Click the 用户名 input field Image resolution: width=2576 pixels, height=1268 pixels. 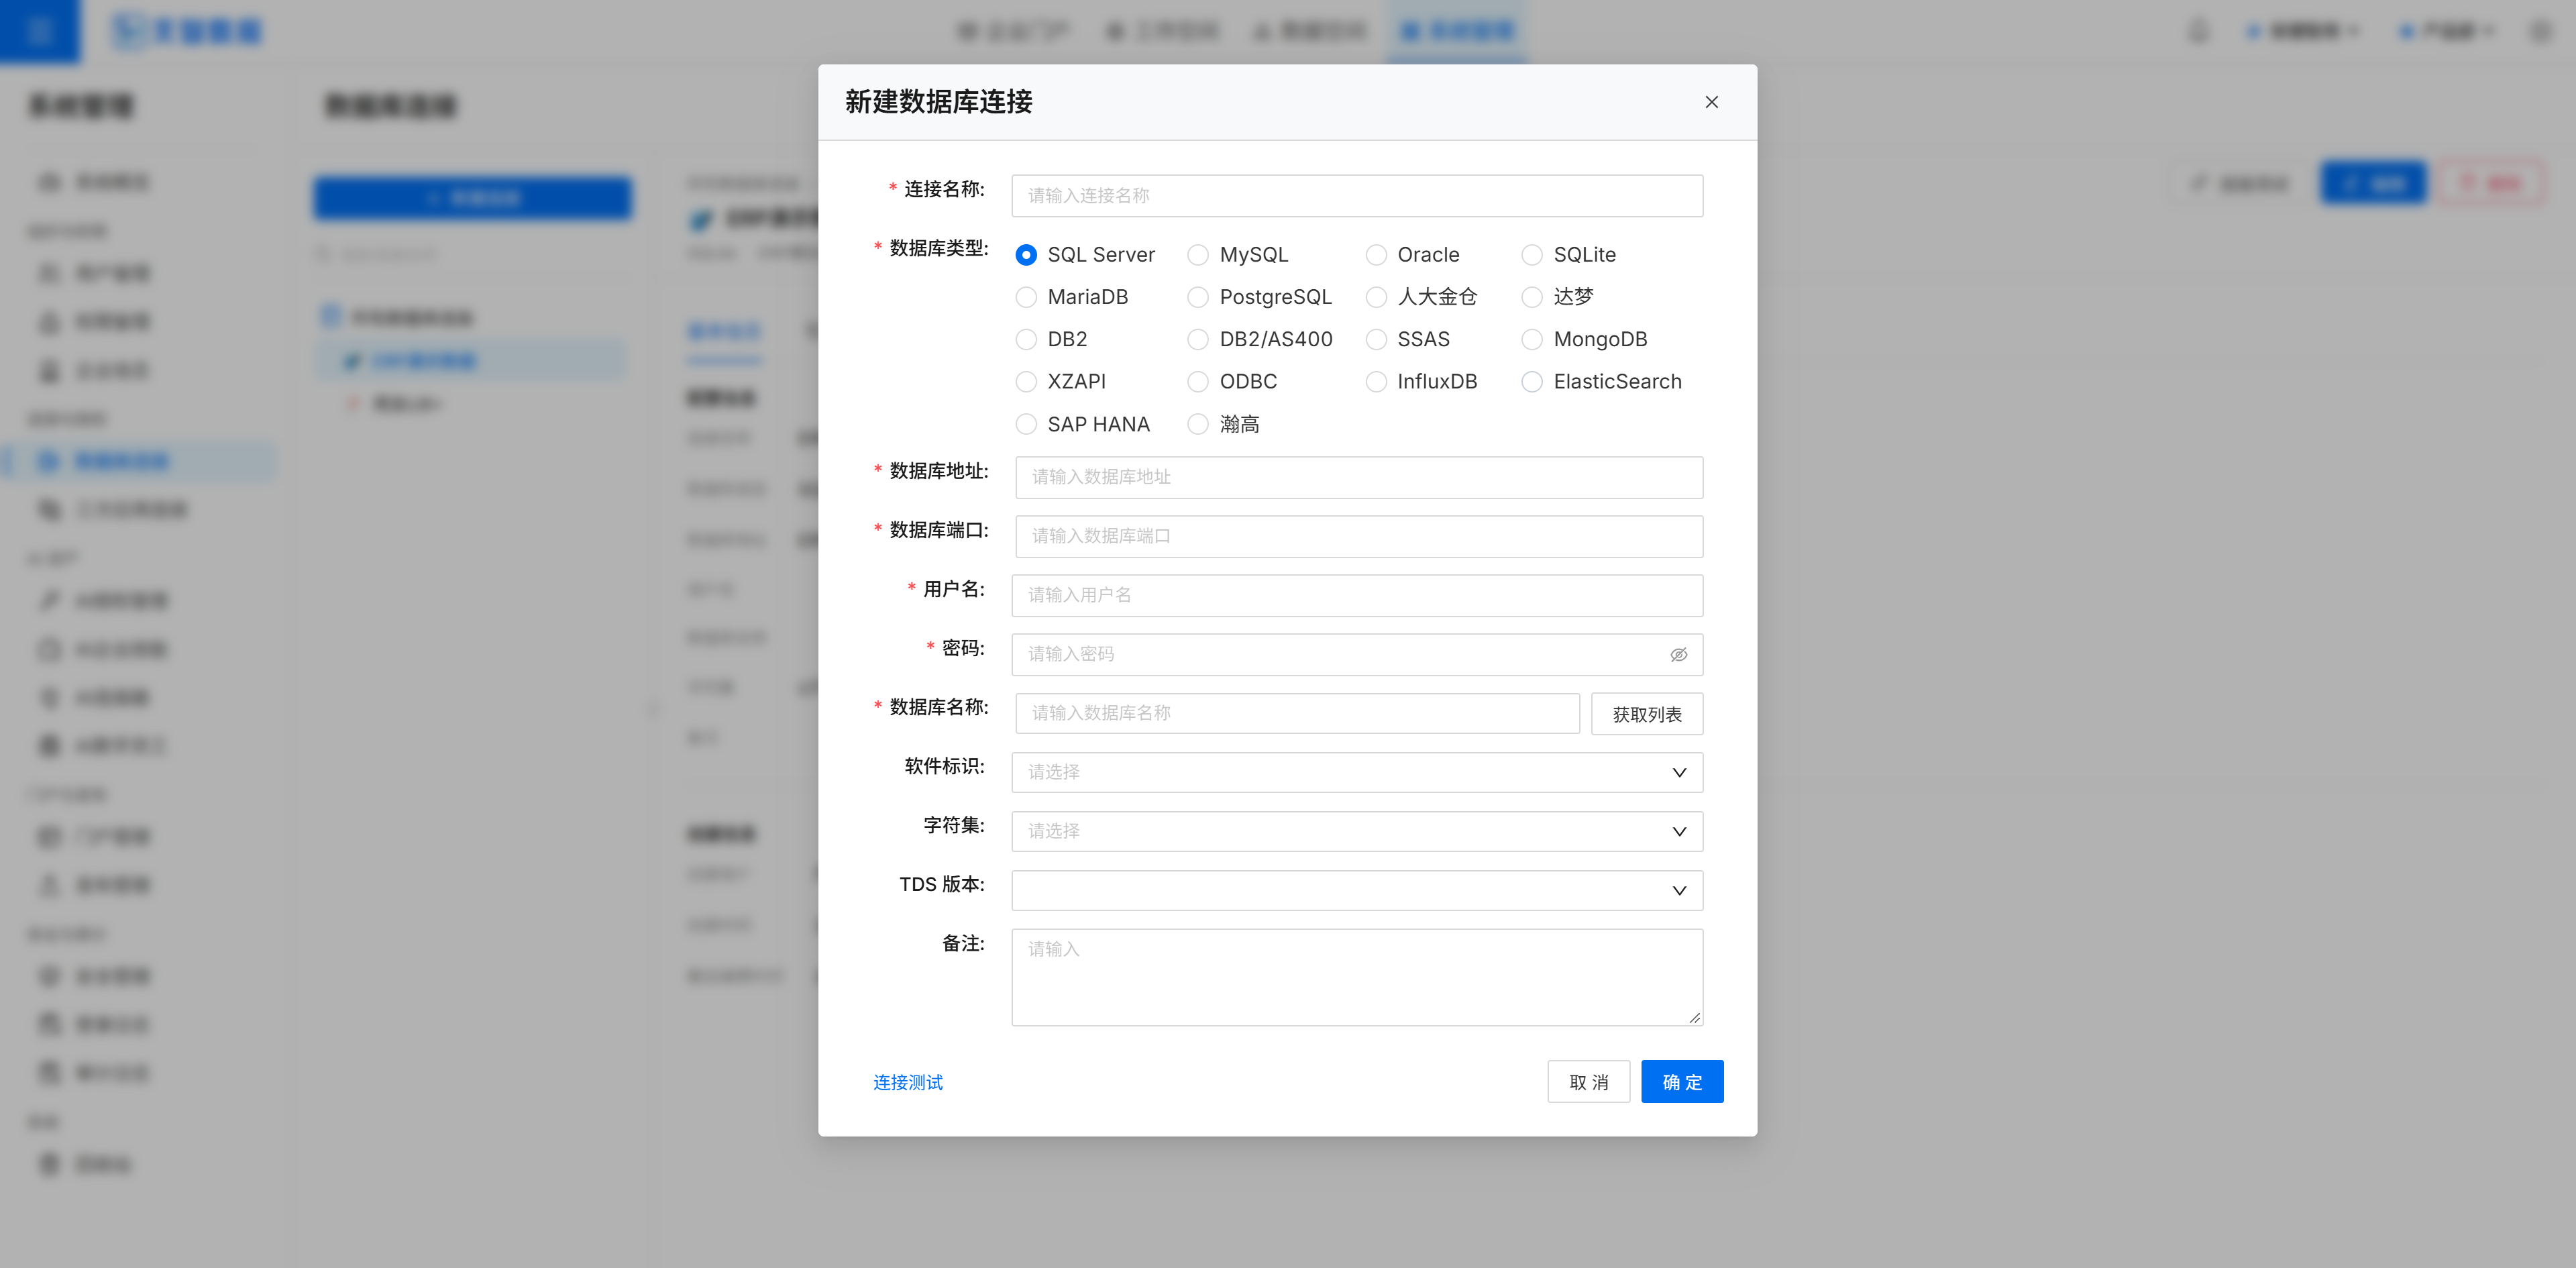click(x=1357, y=595)
